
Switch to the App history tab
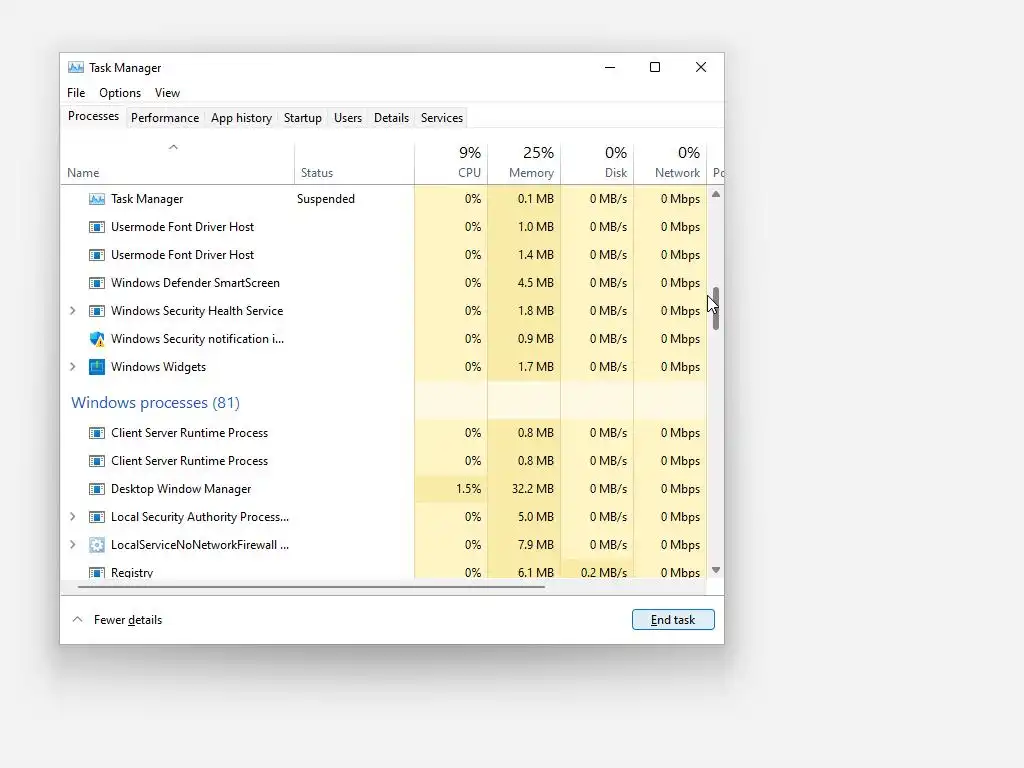tap(241, 118)
